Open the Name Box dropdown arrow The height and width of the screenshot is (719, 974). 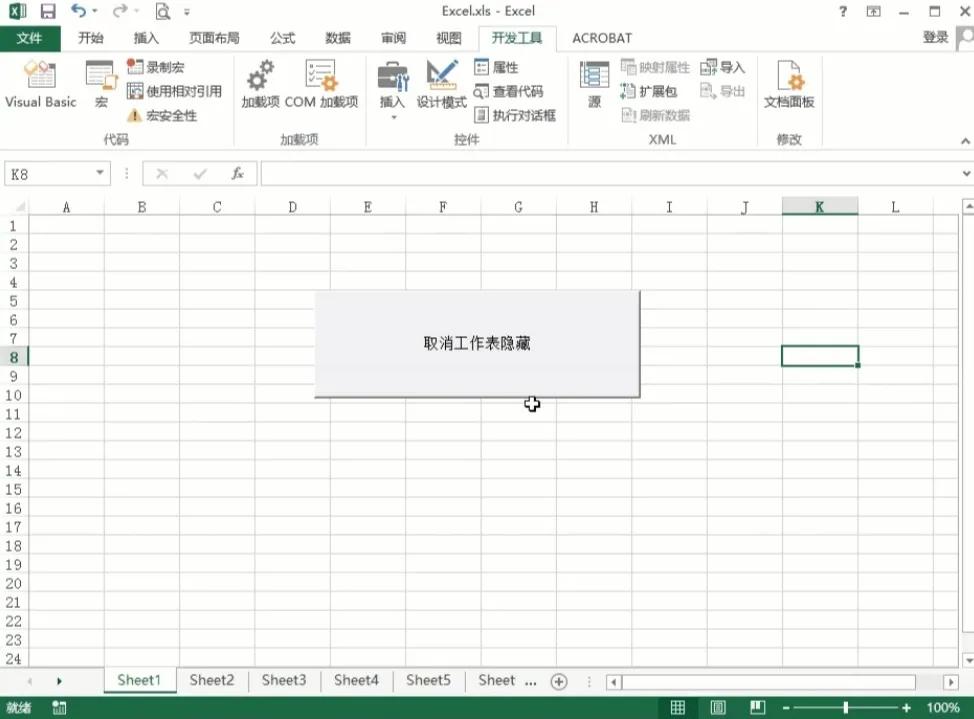(99, 173)
